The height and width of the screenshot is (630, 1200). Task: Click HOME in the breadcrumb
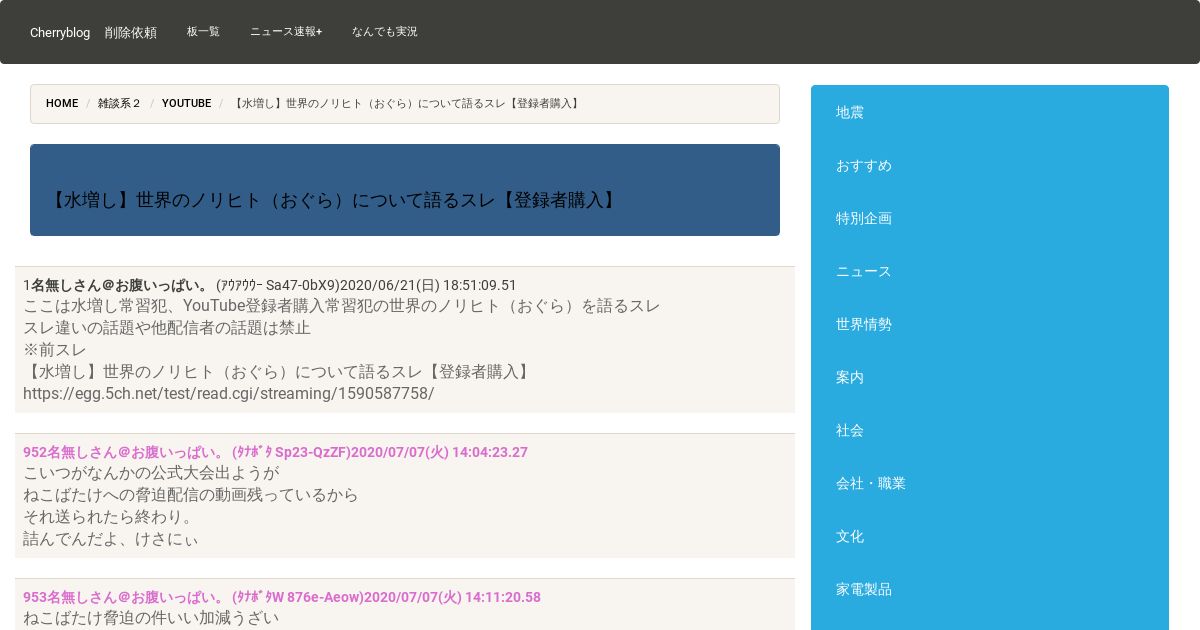(62, 103)
